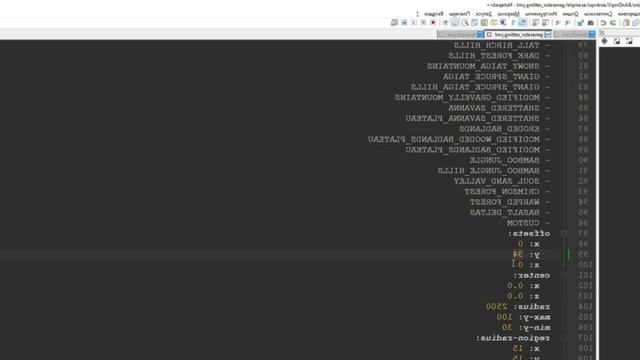
Task: Click the MODIFIED_WOODED_BADLANDS_PLATEAU line
Action: coord(459,139)
